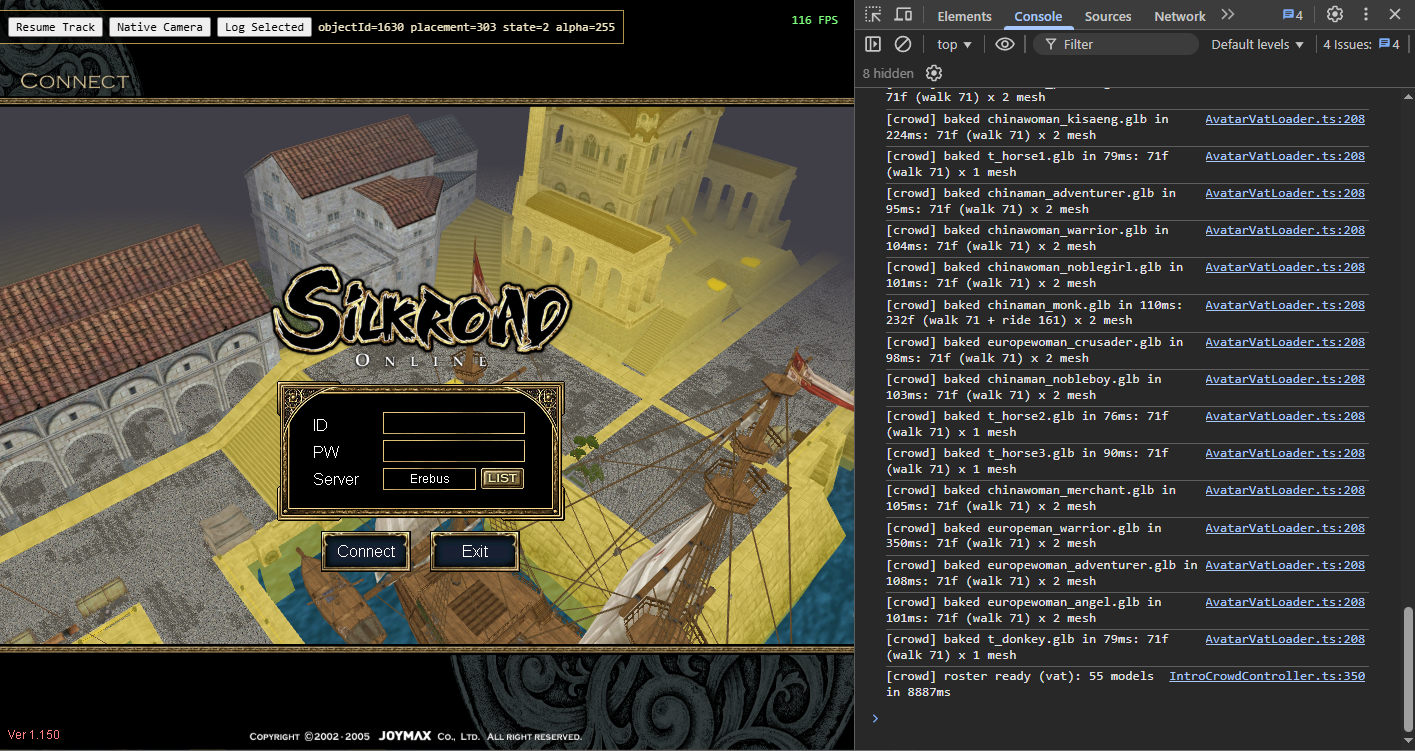Image resolution: width=1415 pixels, height=751 pixels.
Task: Open source link for t_horse3.glb log
Action: click(1285, 453)
